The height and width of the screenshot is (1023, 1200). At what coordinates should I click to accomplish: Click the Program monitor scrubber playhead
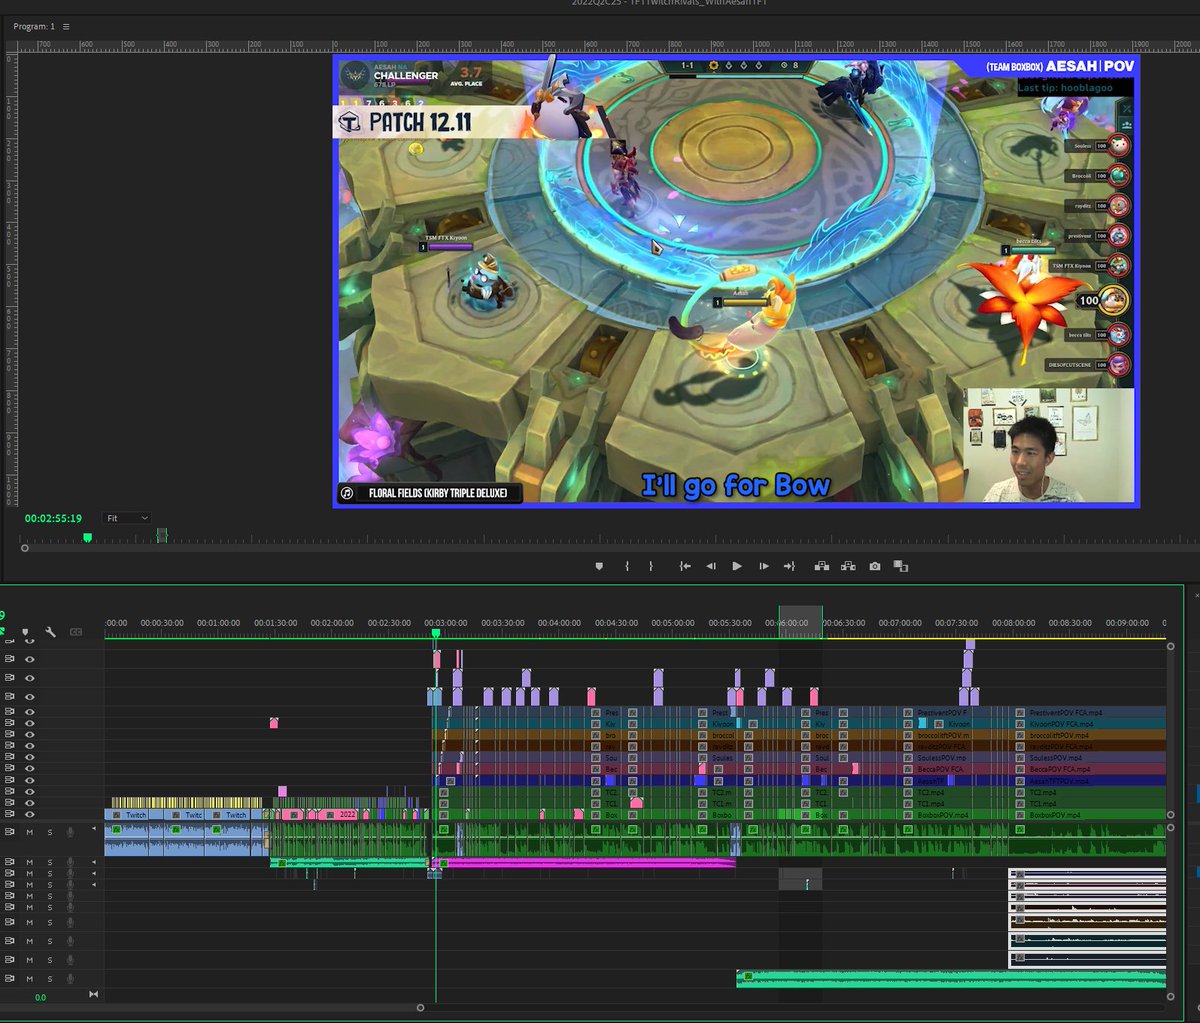tap(87, 537)
